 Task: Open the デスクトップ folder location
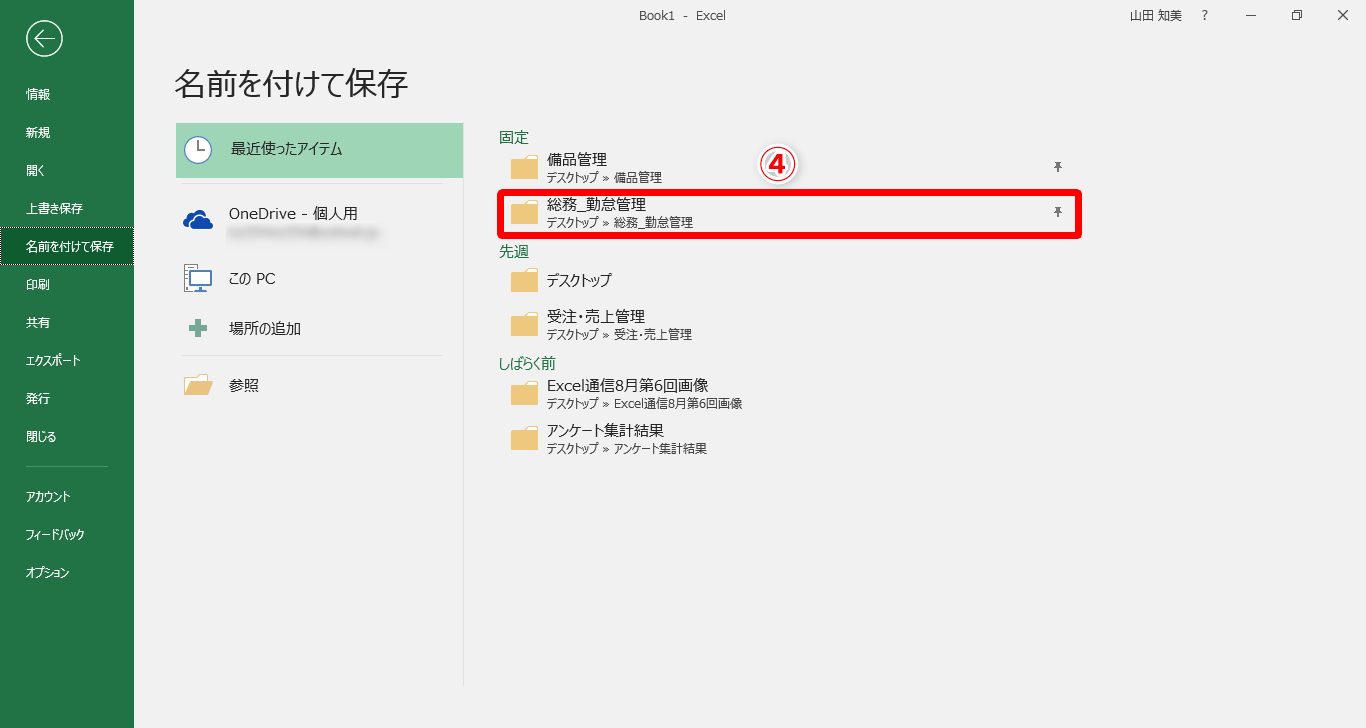579,280
